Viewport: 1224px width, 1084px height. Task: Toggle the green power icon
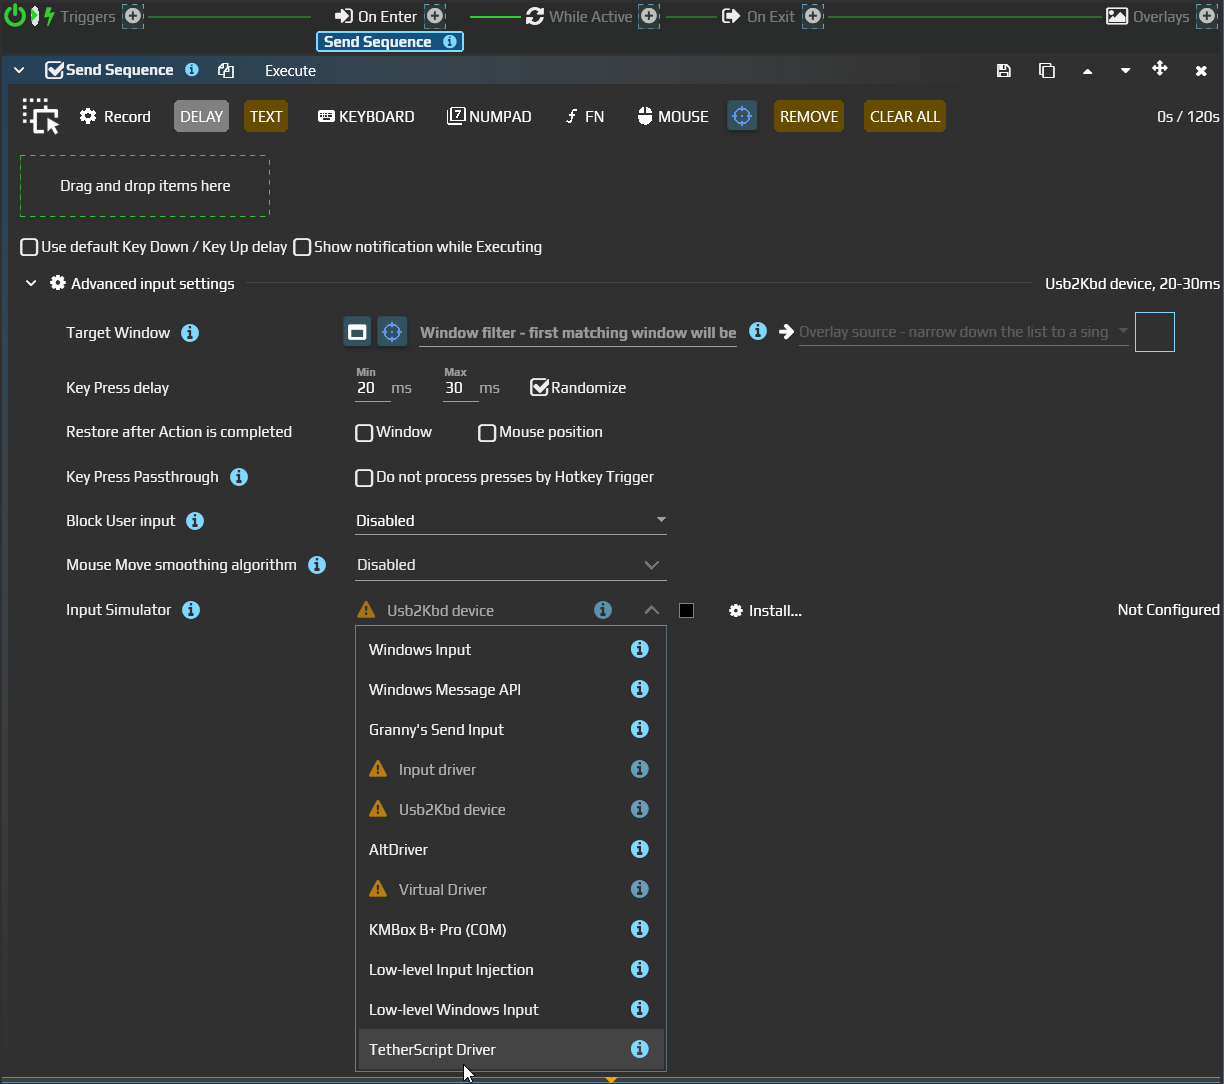coord(14,16)
